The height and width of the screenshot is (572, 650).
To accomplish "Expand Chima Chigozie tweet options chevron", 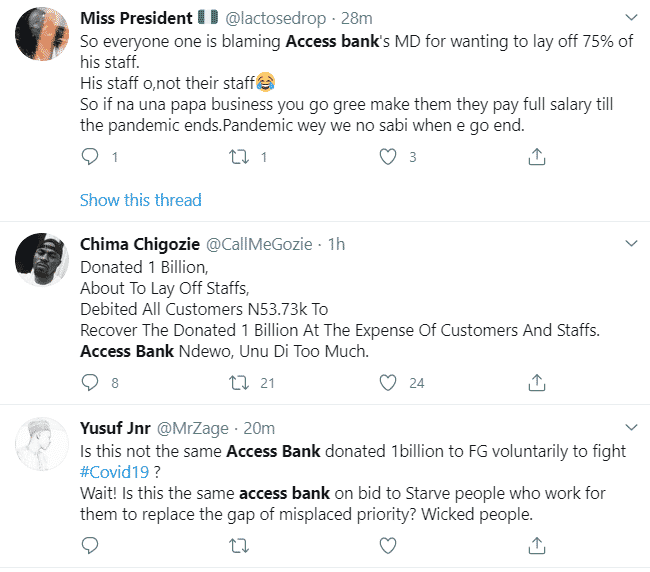I will (630, 243).
